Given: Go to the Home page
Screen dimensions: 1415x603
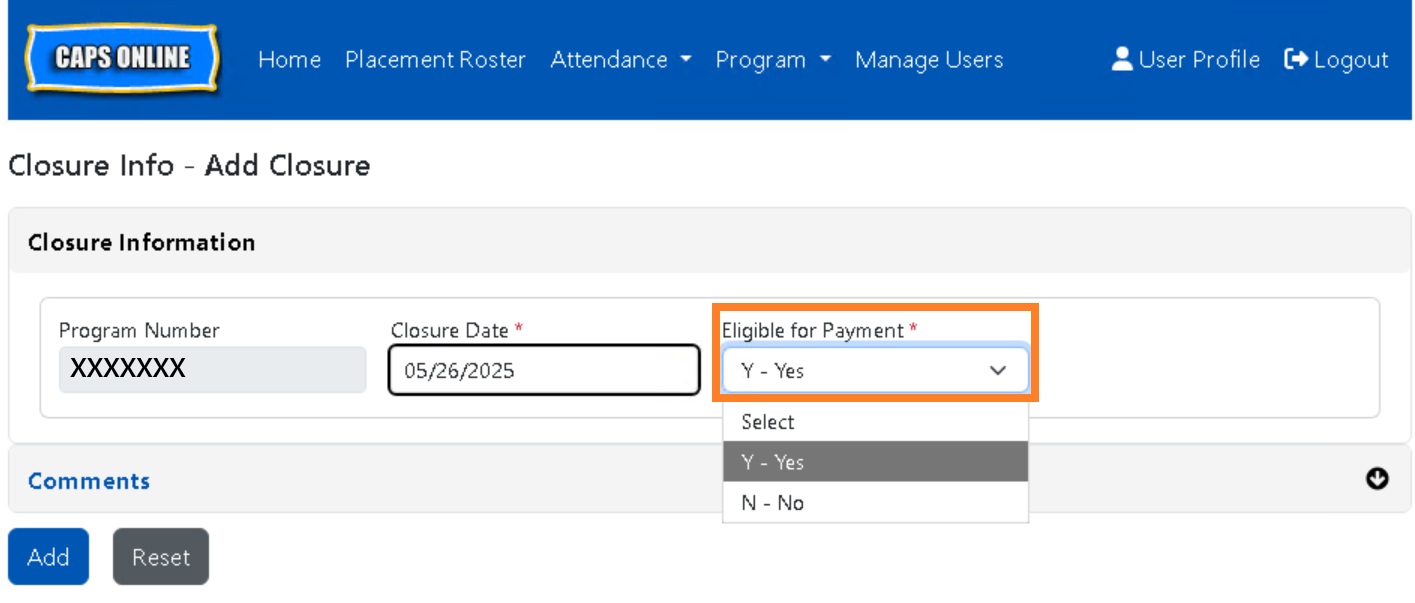Looking at the screenshot, I should point(289,60).
